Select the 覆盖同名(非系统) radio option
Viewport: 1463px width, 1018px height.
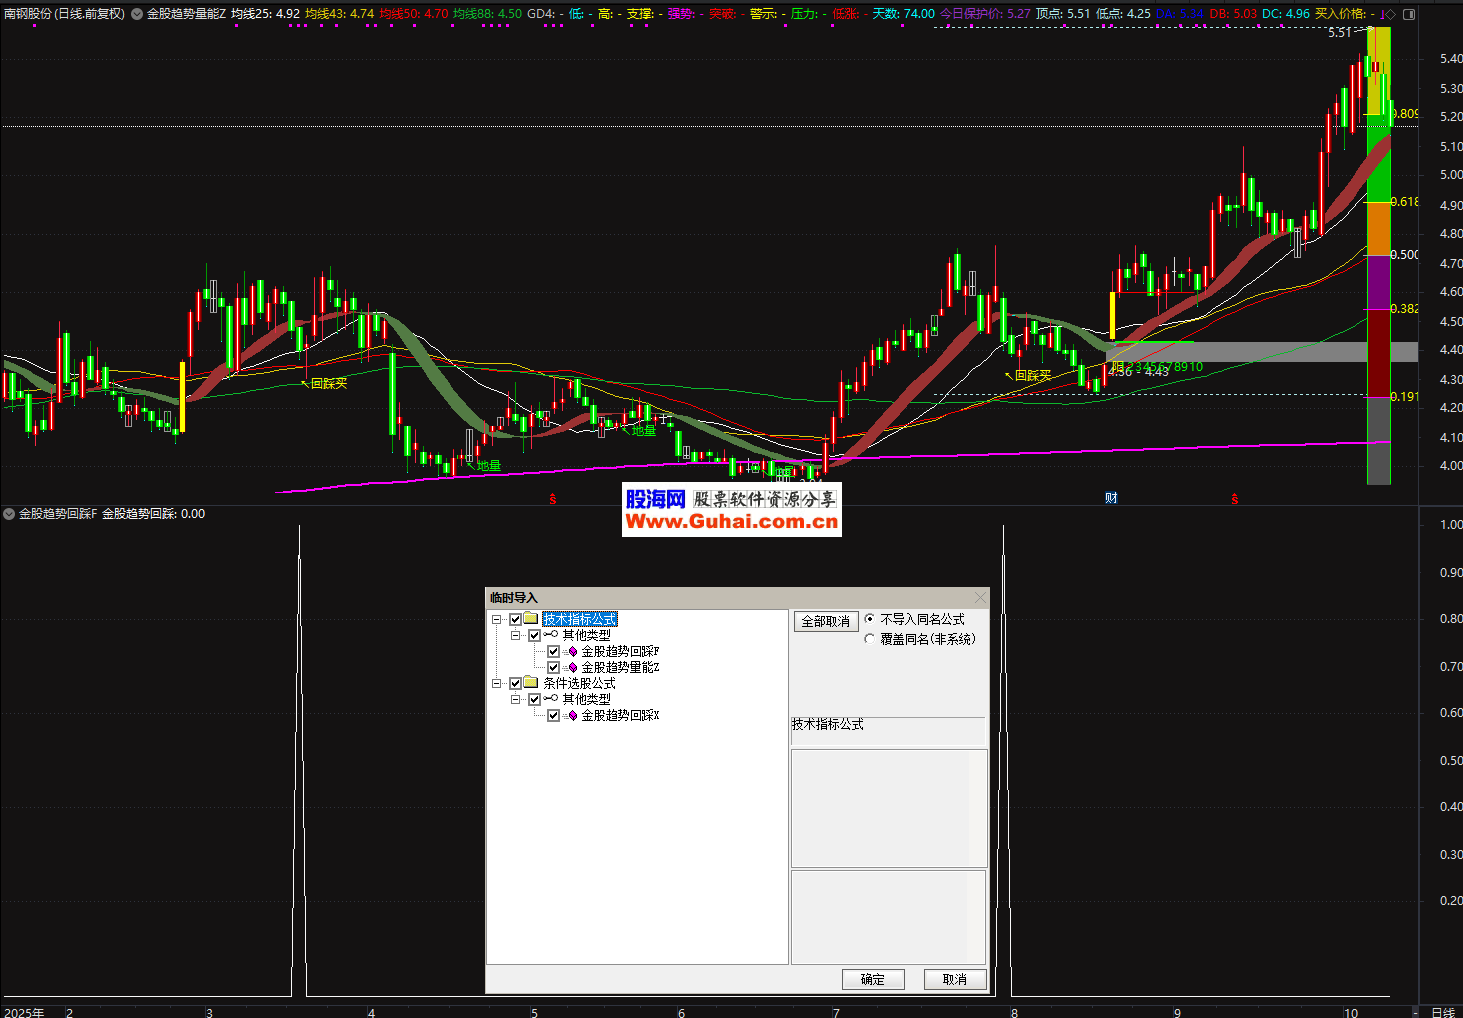pyautogui.click(x=869, y=639)
